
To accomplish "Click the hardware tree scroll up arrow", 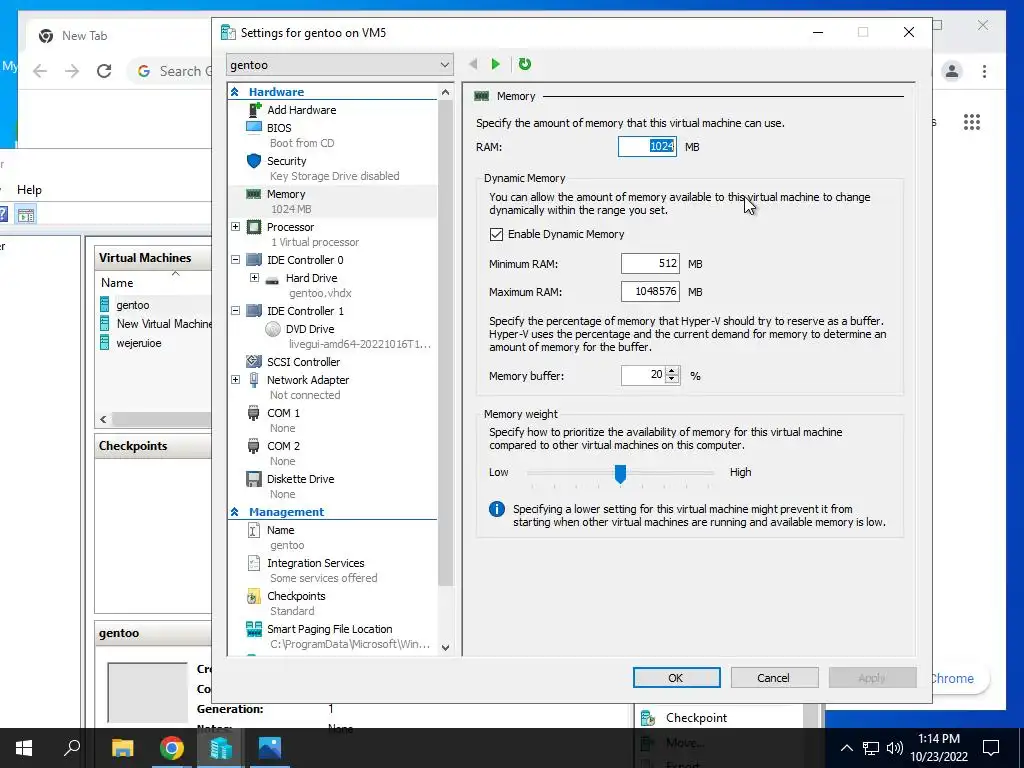I will click(x=445, y=92).
